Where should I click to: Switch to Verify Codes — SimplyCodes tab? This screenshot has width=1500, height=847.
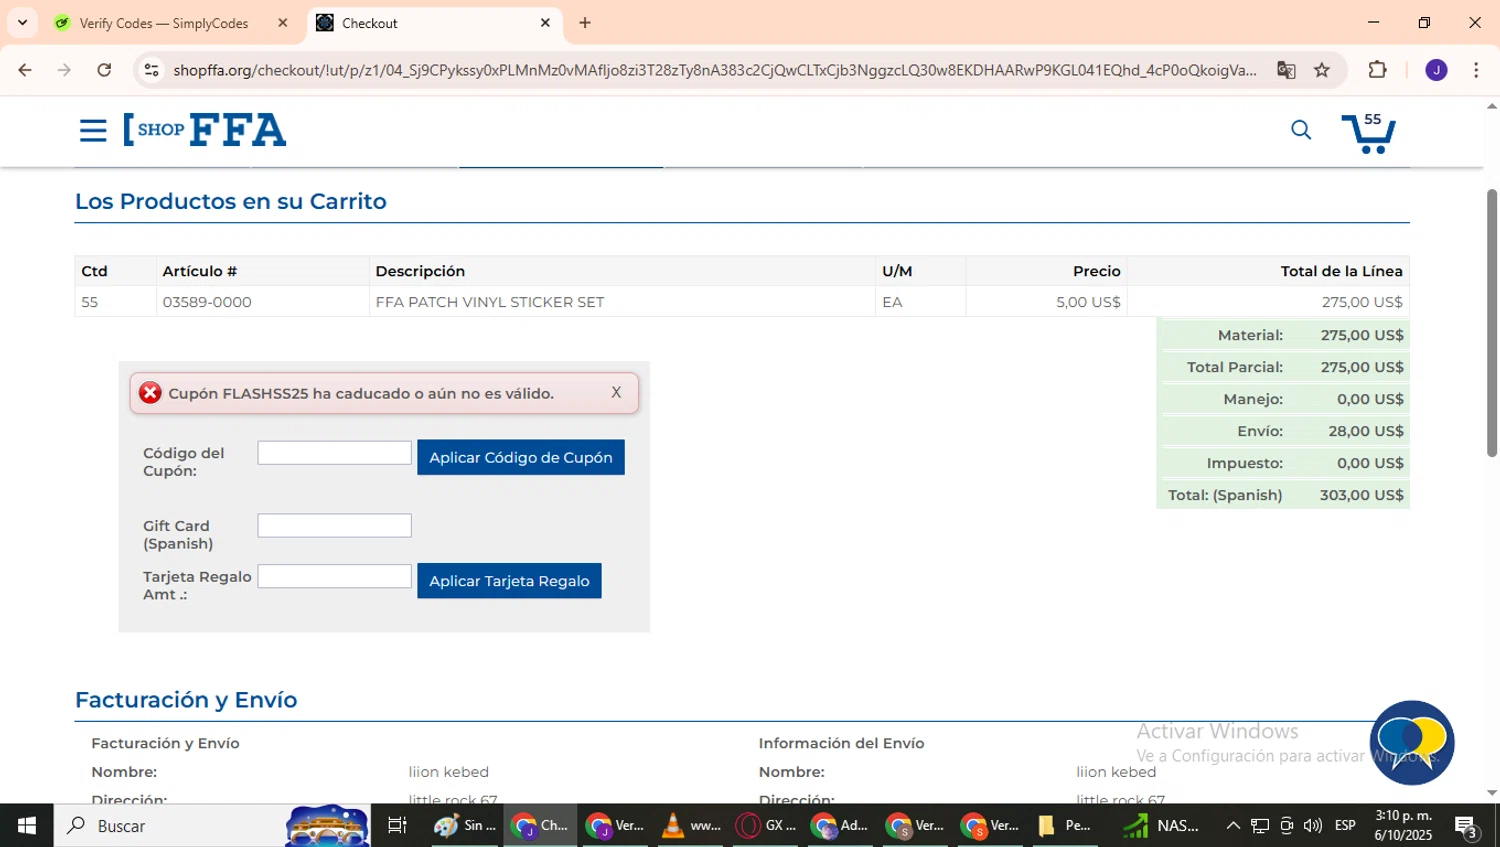[x=164, y=23]
